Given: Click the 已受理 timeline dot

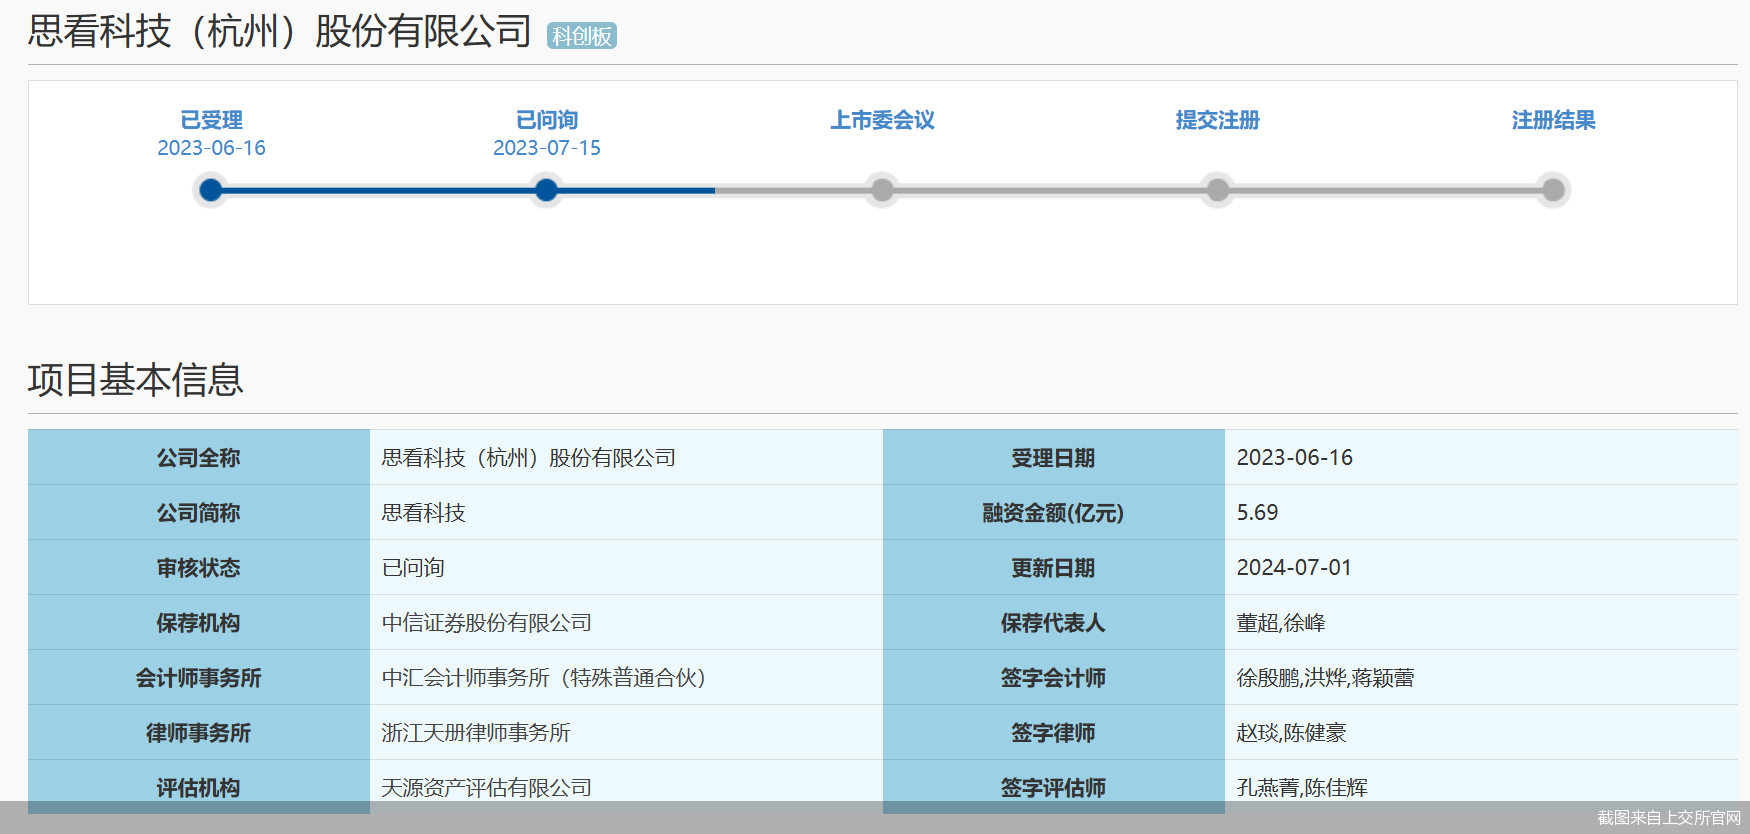Looking at the screenshot, I should [x=211, y=190].
